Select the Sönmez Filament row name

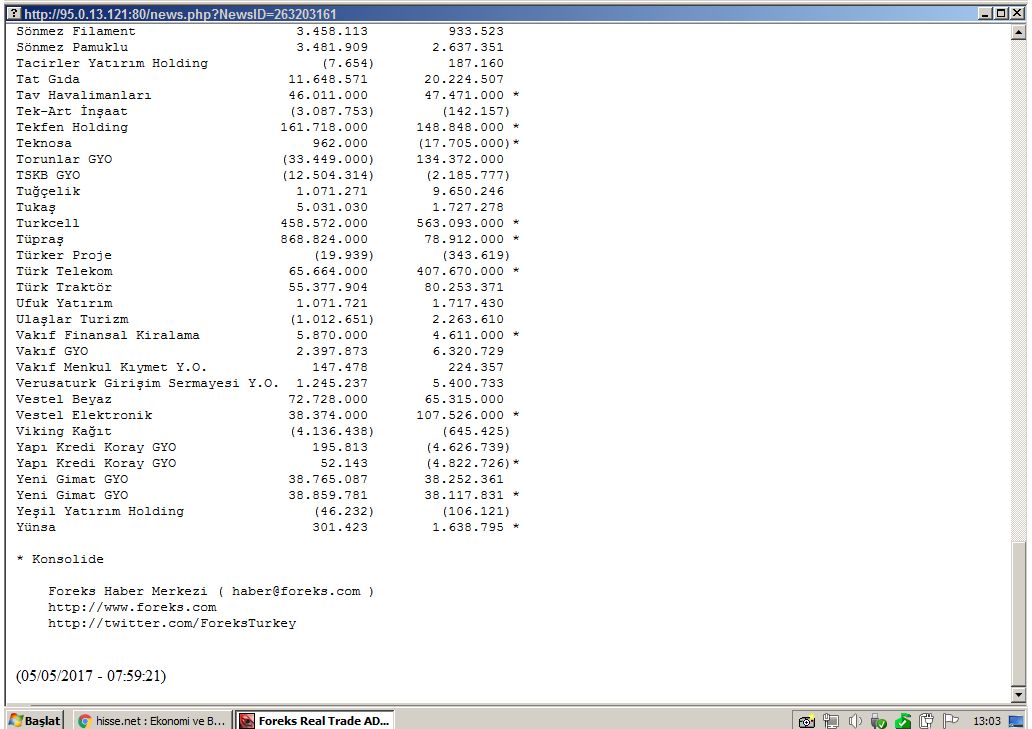point(76,31)
